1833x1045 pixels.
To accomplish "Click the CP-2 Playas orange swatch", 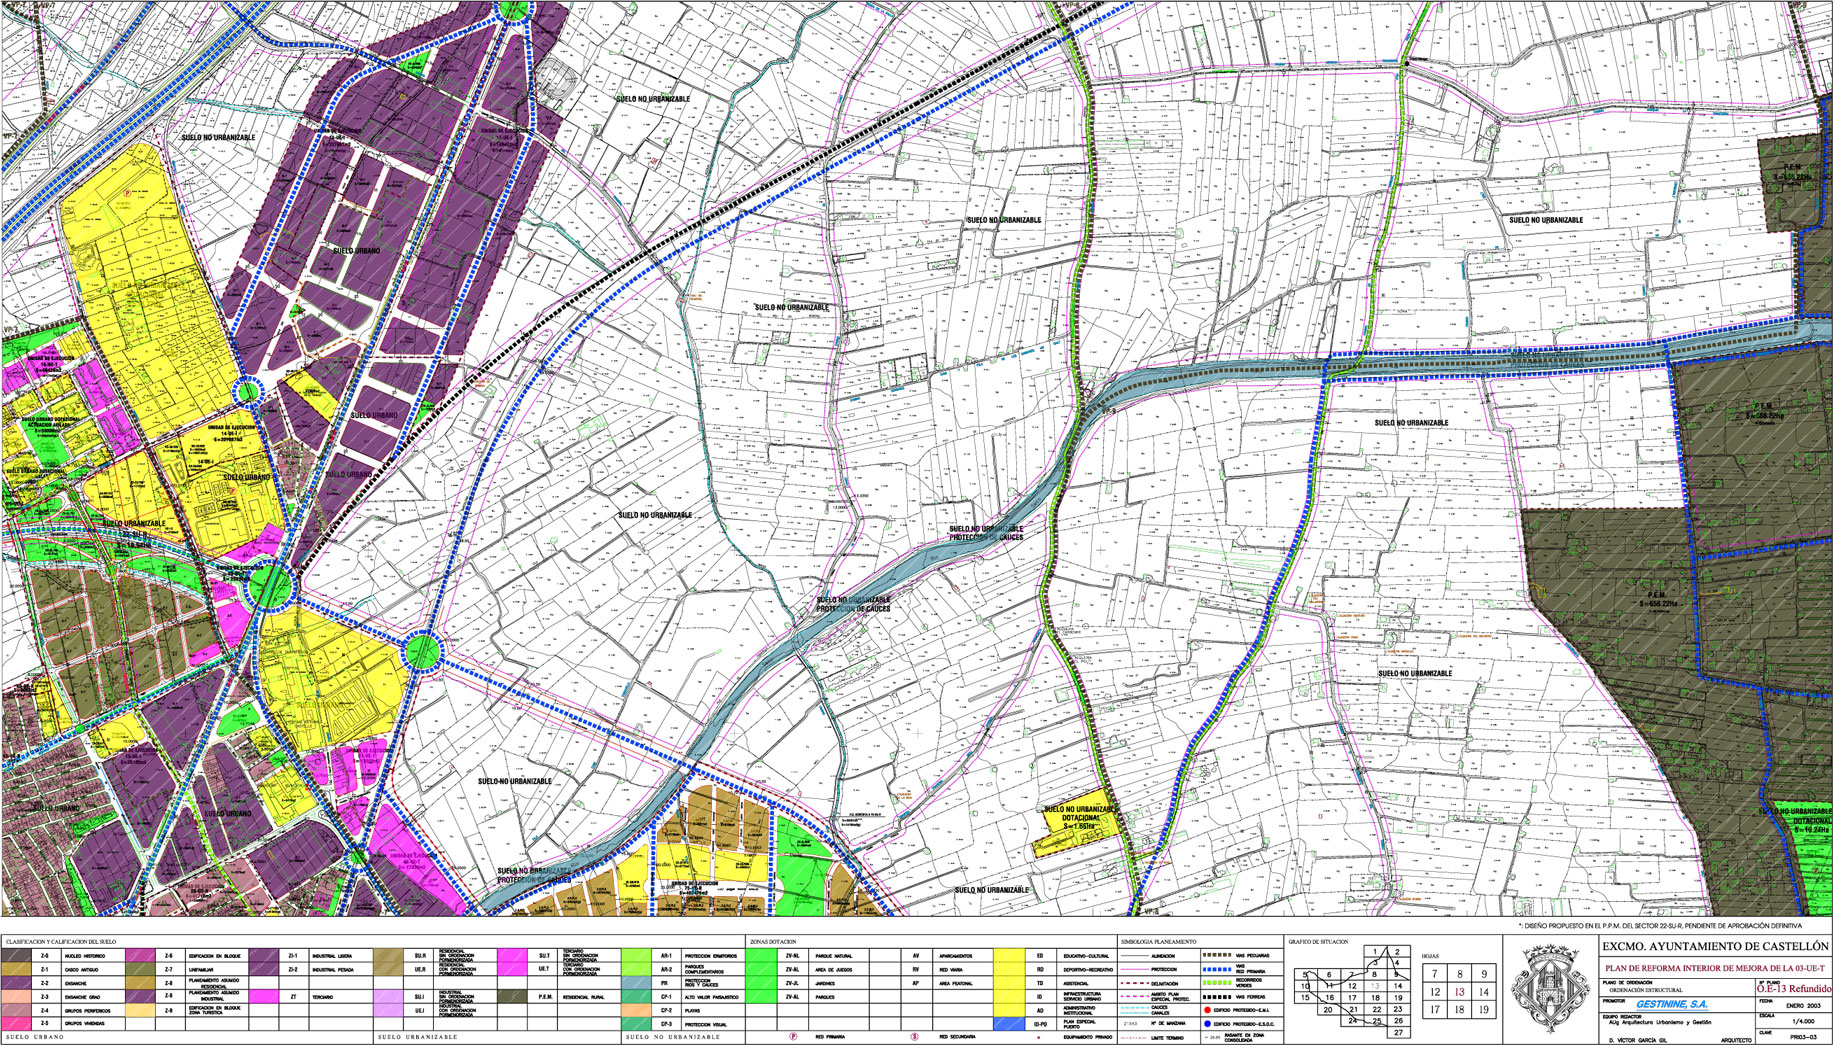I will pos(636,1010).
